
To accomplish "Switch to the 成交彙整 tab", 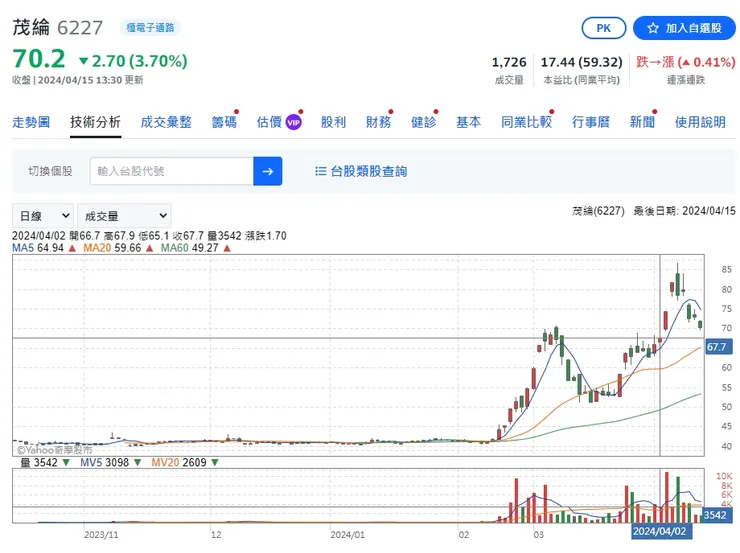I will 166,122.
